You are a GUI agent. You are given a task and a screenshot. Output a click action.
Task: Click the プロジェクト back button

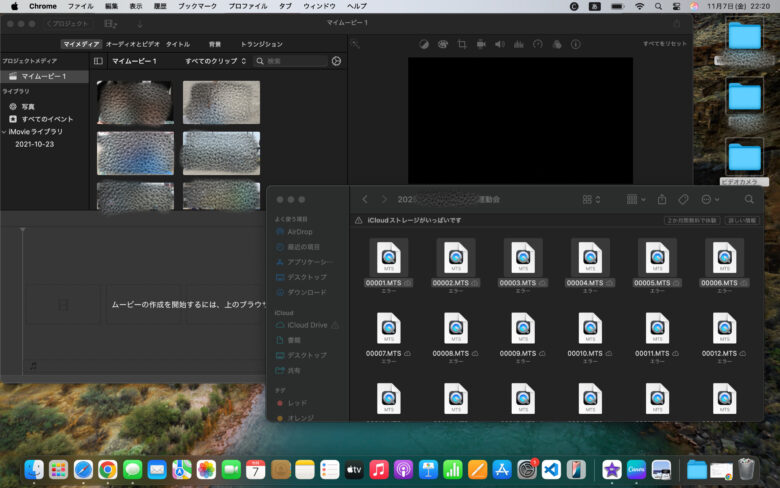pos(68,23)
